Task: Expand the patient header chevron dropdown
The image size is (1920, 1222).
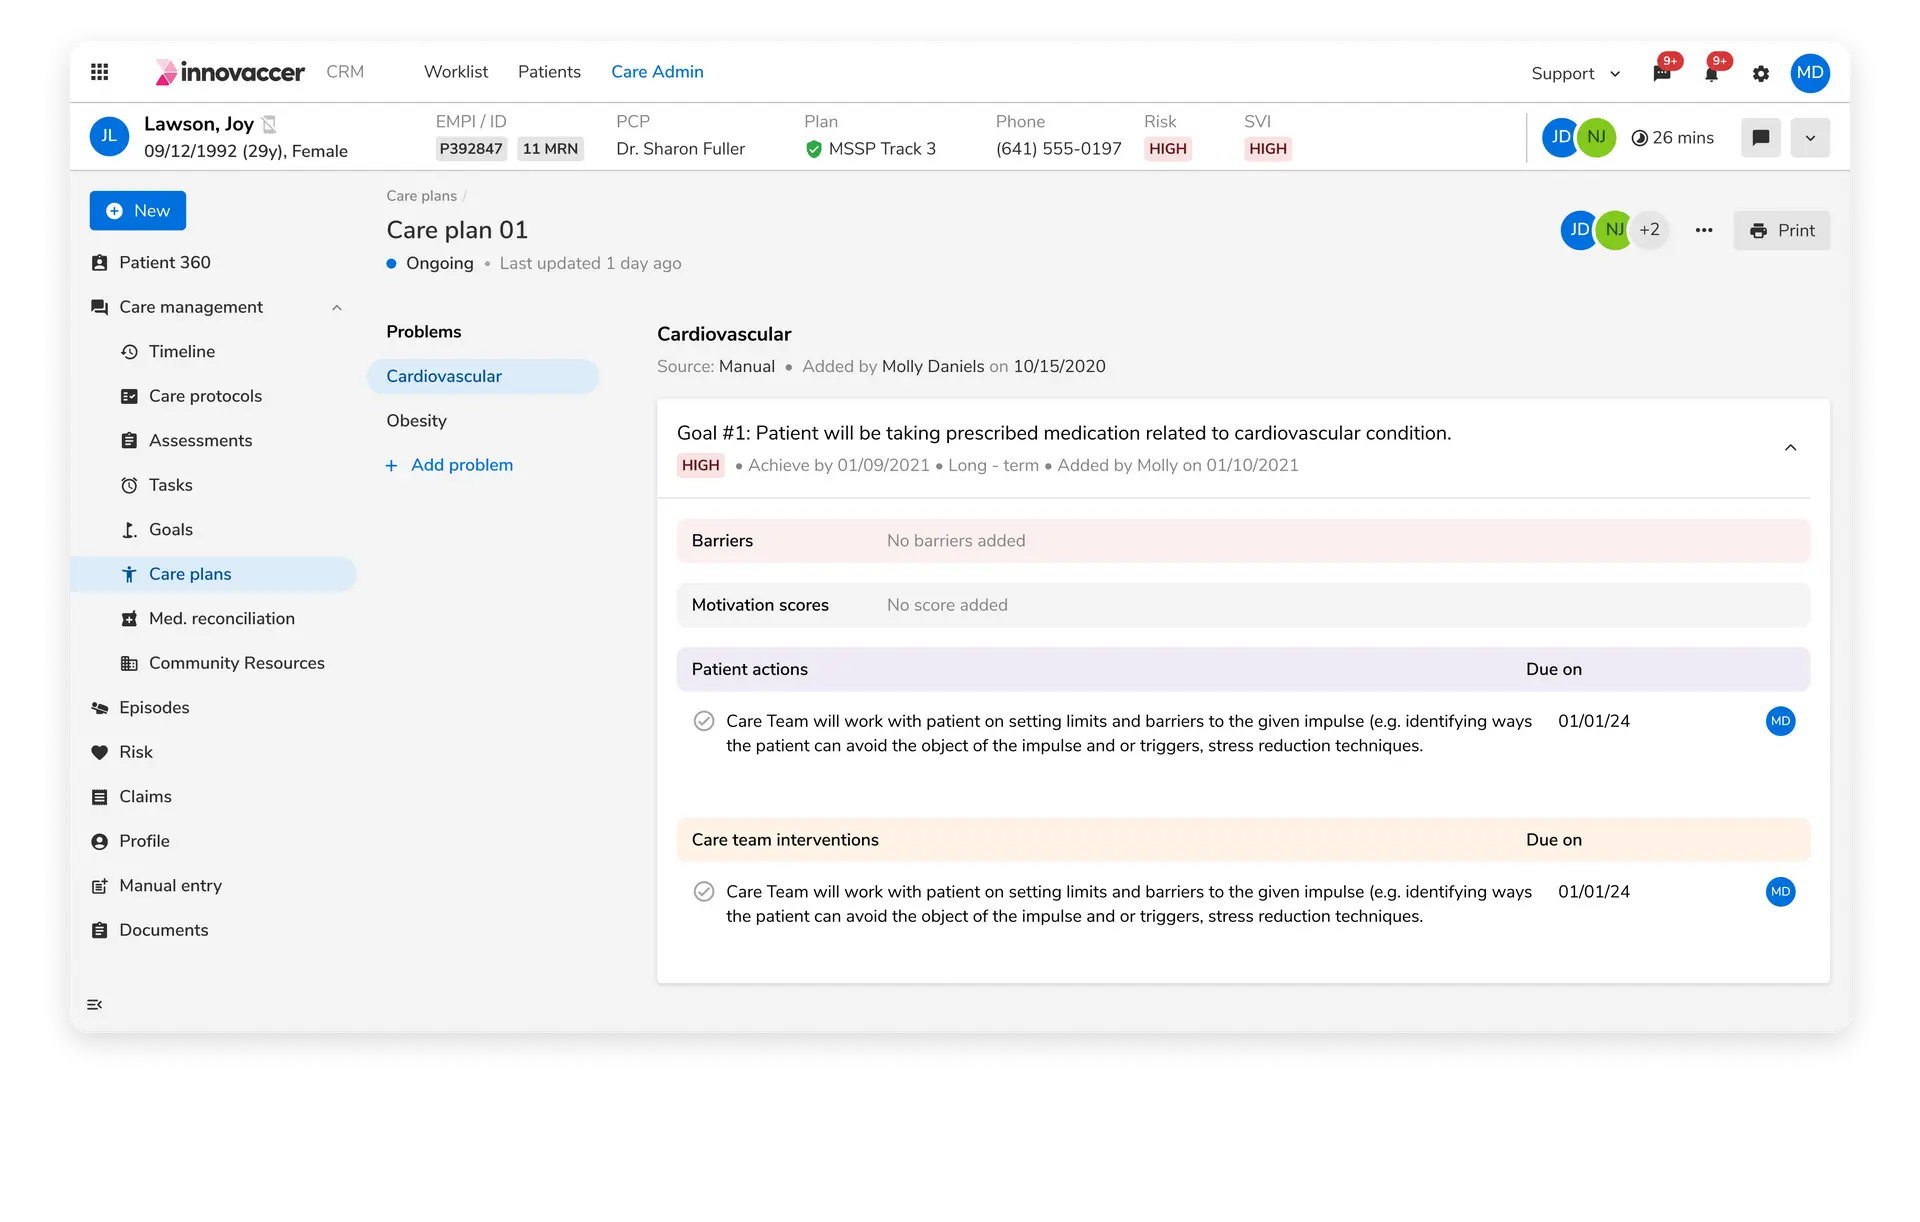Action: tap(1810, 138)
